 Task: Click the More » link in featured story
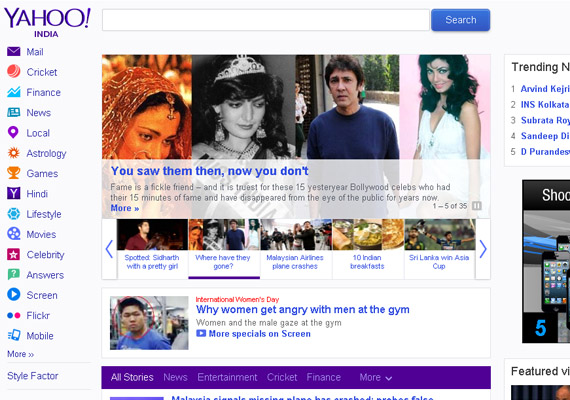coord(125,208)
